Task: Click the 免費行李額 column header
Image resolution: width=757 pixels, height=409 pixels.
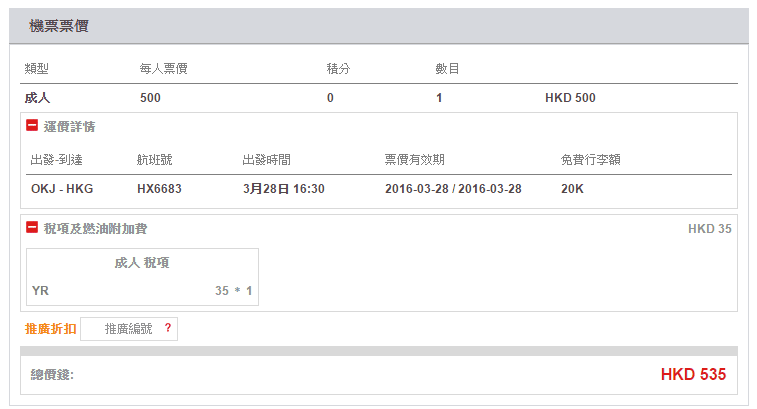Action: click(x=591, y=159)
